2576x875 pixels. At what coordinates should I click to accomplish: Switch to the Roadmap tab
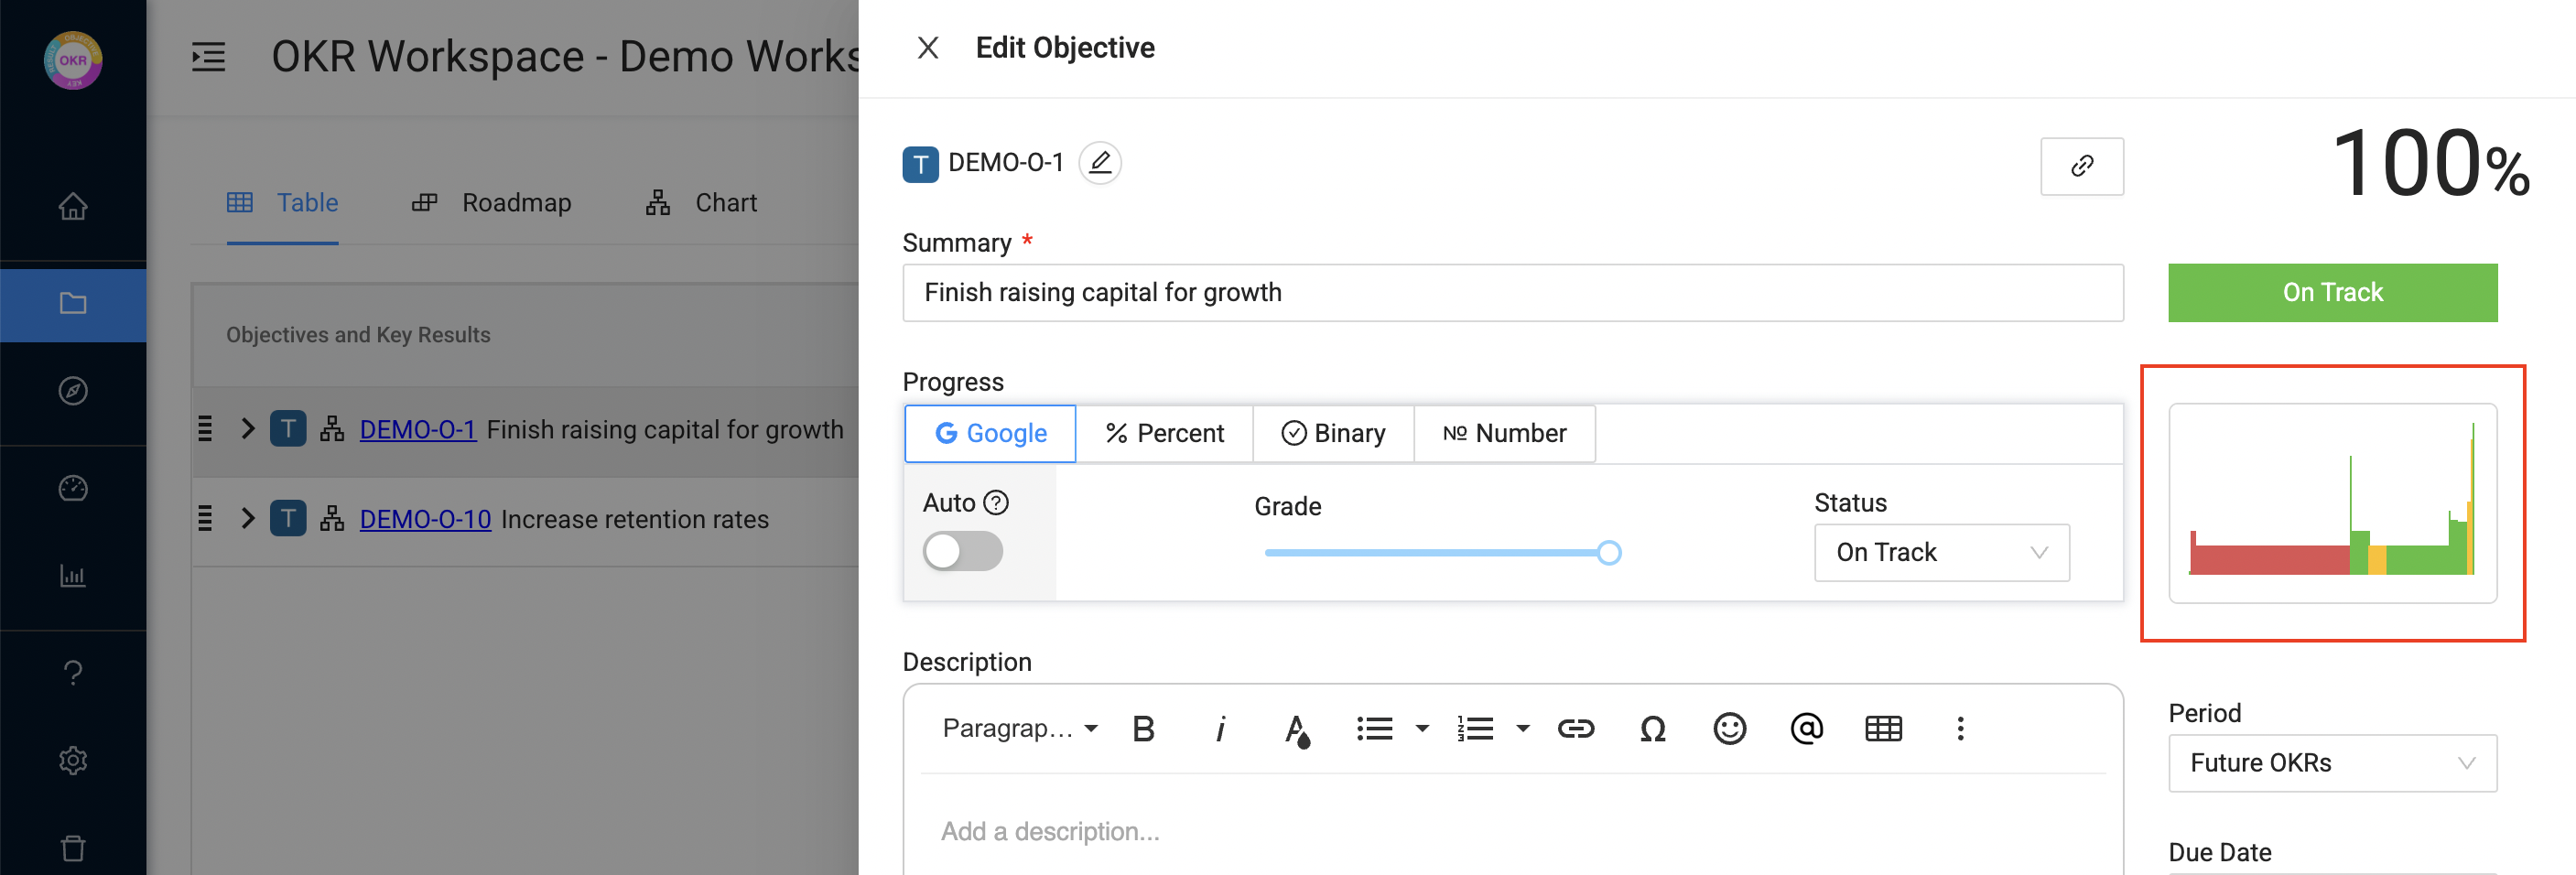(x=492, y=203)
